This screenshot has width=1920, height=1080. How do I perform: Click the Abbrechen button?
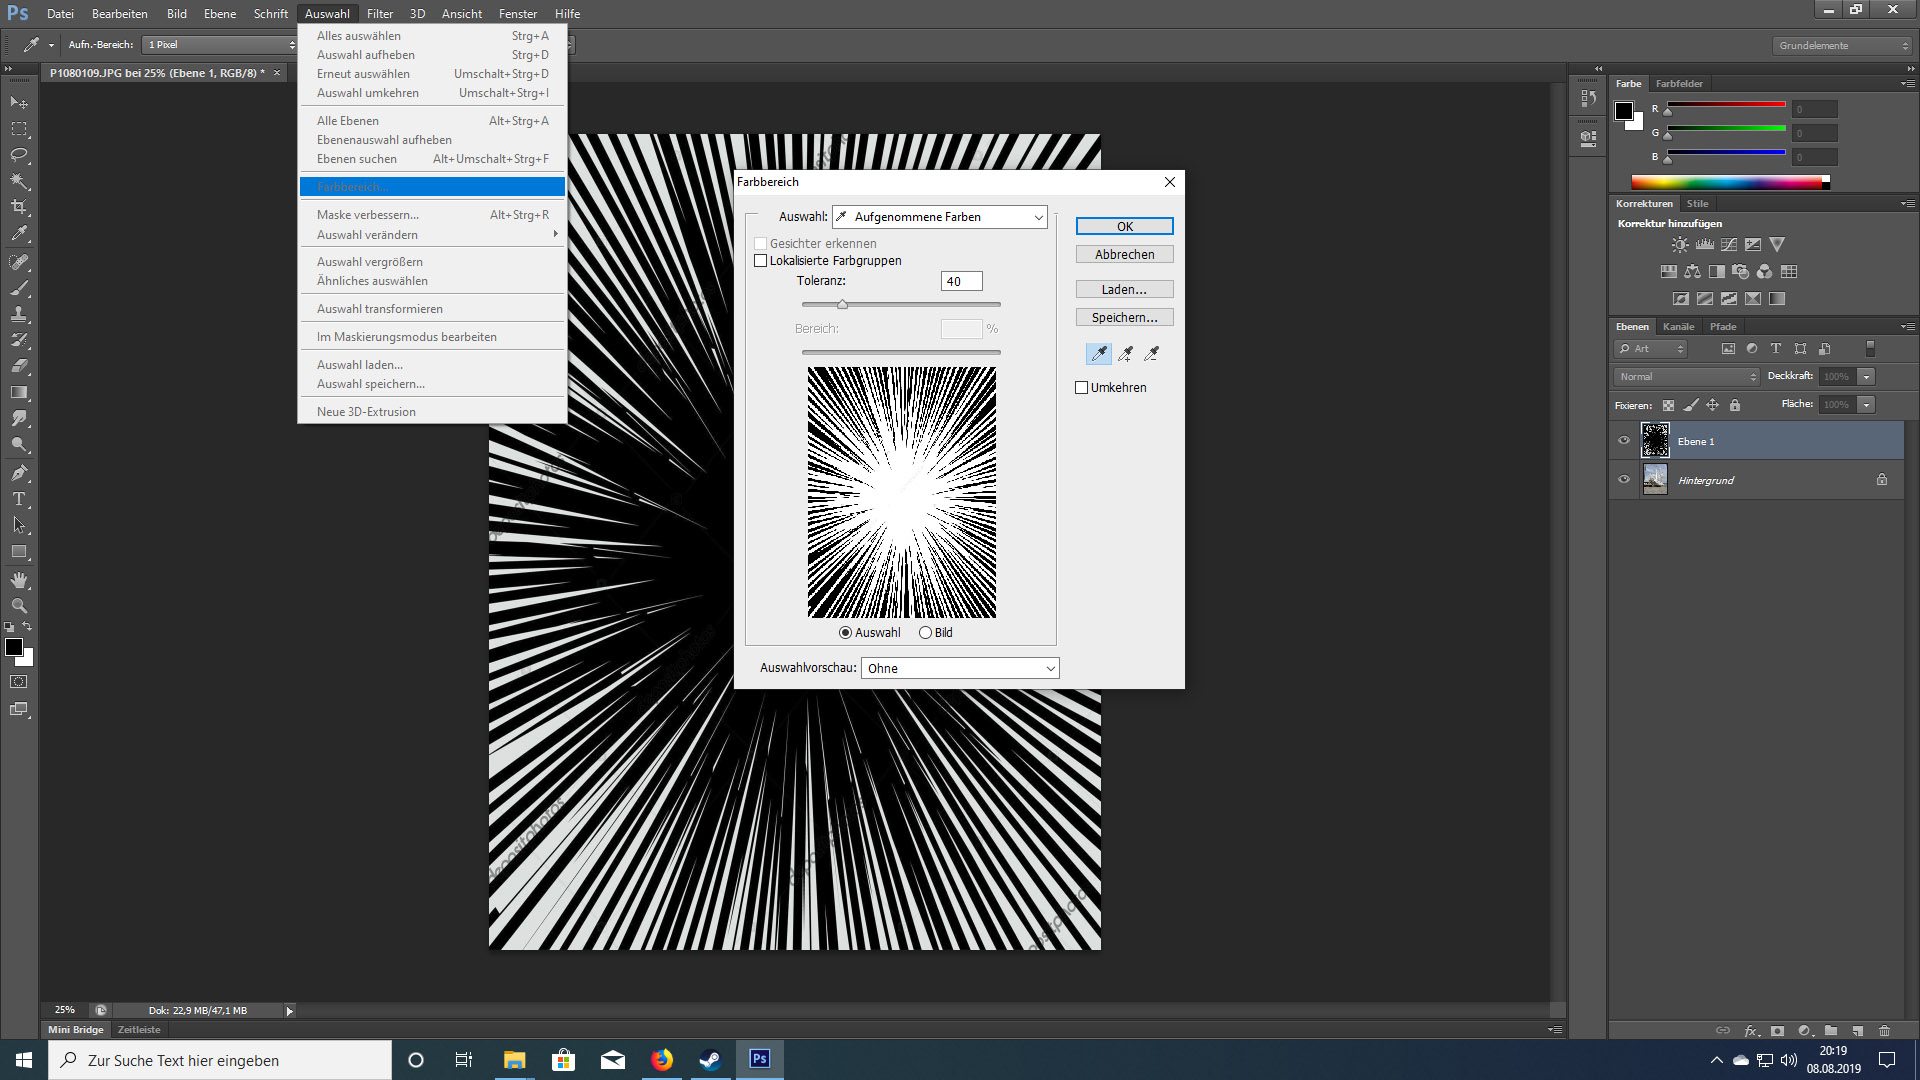[1124, 255]
